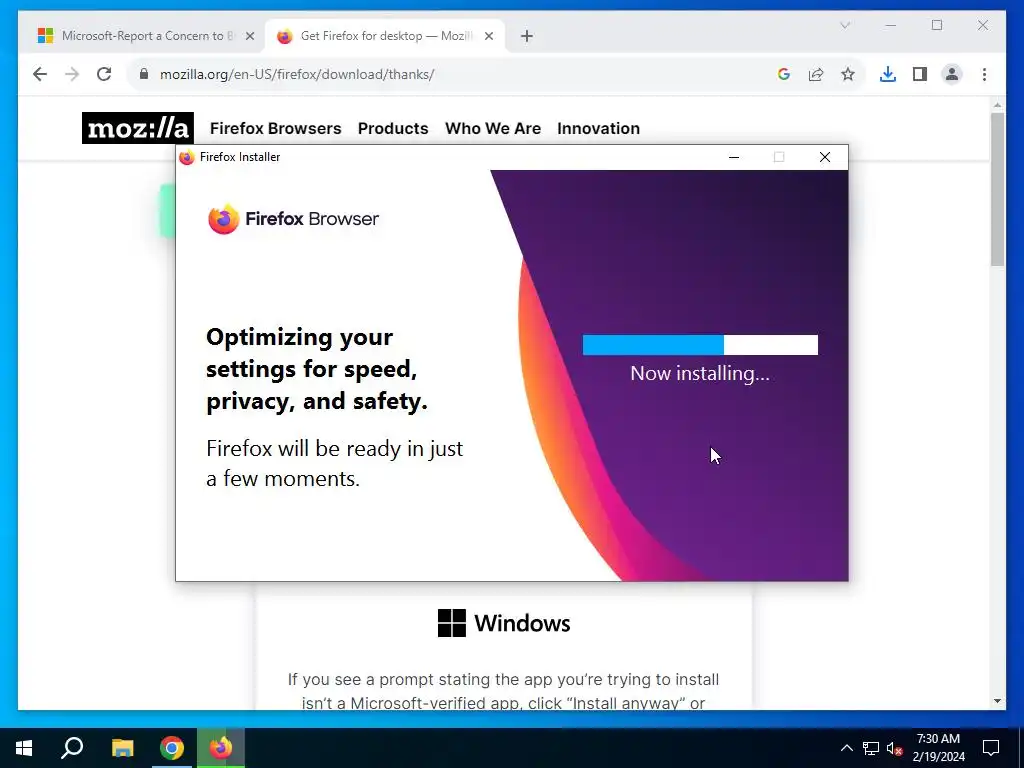Viewport: 1024px width, 768px height.
Task: Open a new Chrome tab
Action: click(x=526, y=36)
